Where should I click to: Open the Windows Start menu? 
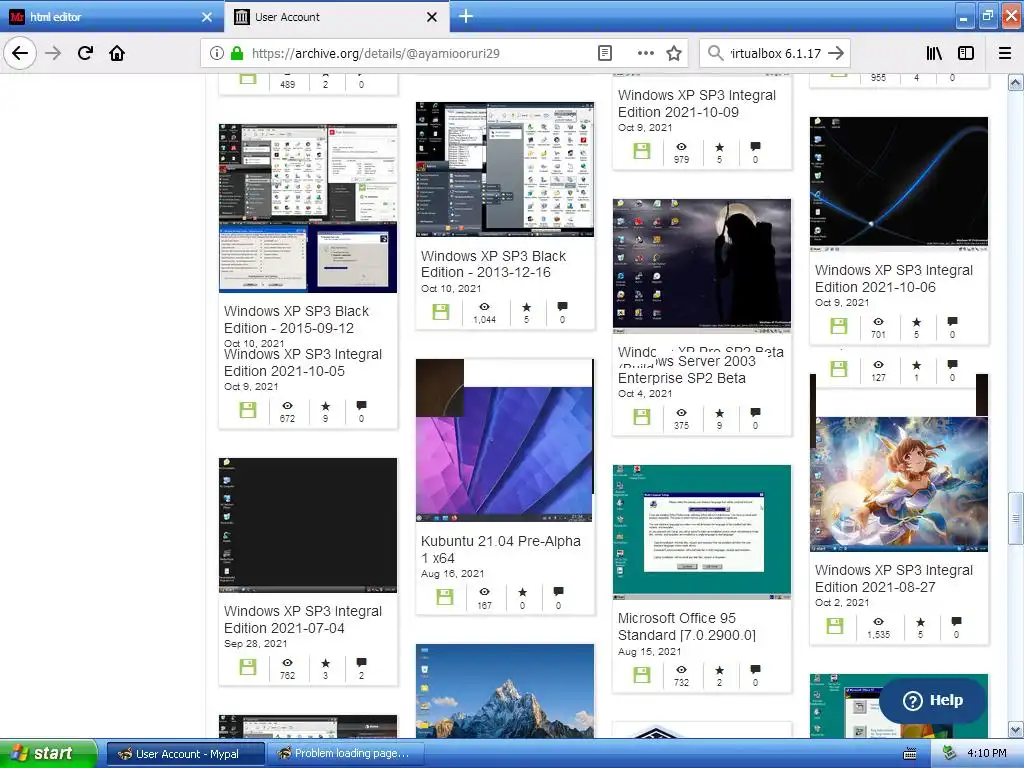pos(47,753)
